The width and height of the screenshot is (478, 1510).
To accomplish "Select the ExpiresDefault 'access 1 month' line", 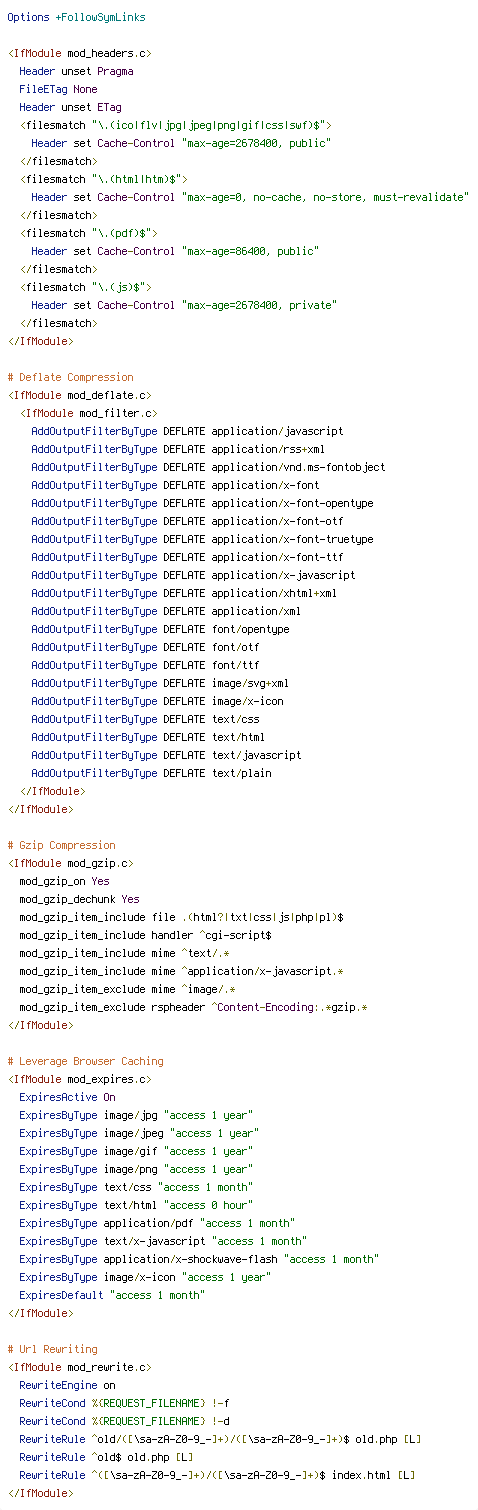I will click(112, 1296).
